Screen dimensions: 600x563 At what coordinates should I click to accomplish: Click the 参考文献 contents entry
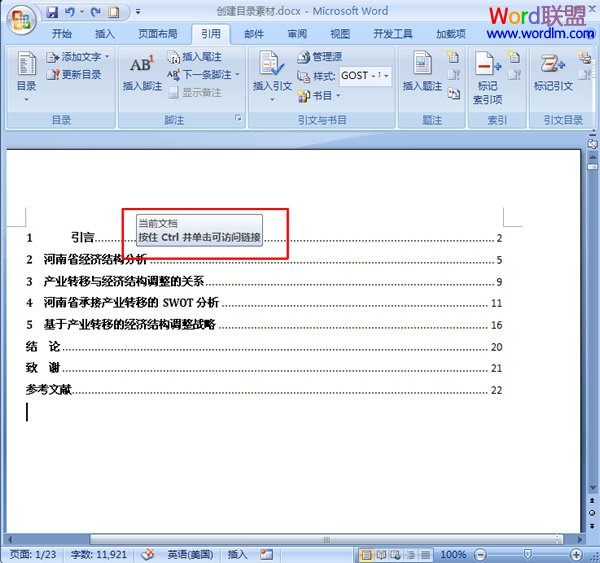(x=49, y=390)
